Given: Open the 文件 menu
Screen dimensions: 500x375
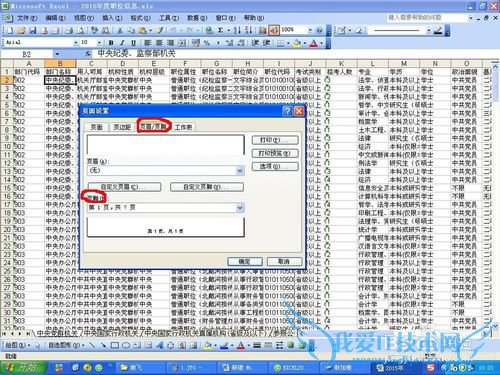Looking at the screenshot, I should tap(27, 18).
